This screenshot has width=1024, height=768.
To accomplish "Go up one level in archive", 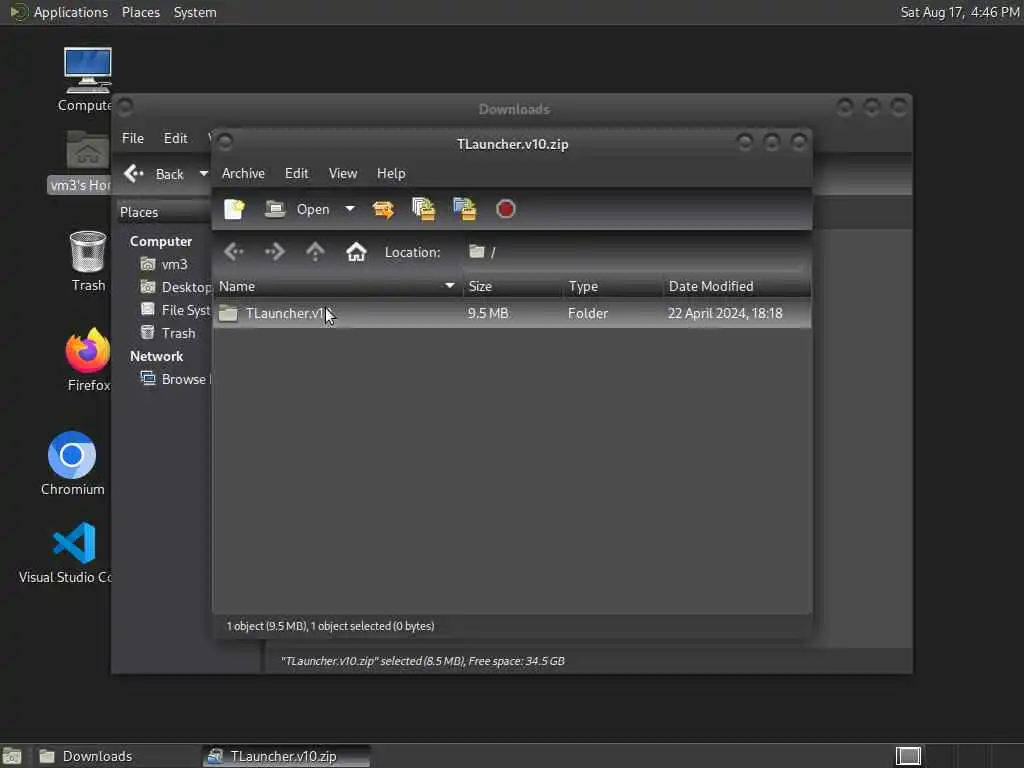I will click(x=315, y=251).
